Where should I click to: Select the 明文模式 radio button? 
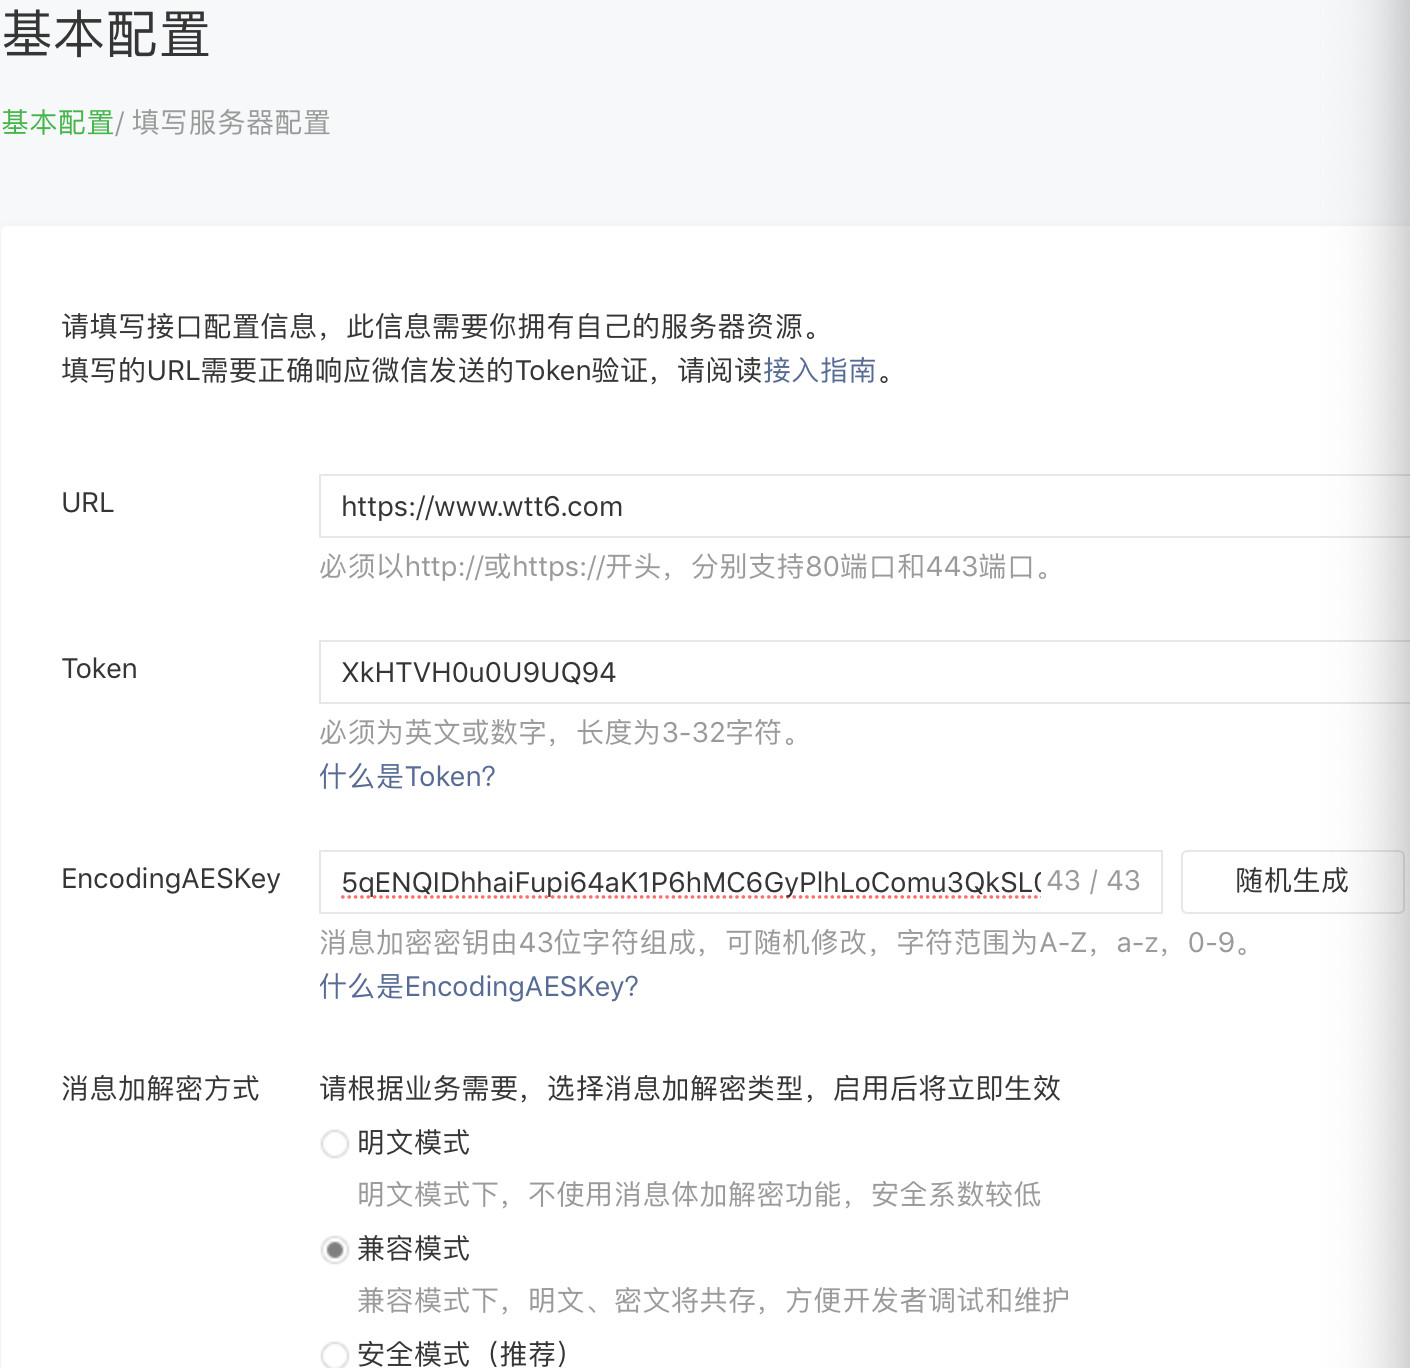(x=334, y=1143)
